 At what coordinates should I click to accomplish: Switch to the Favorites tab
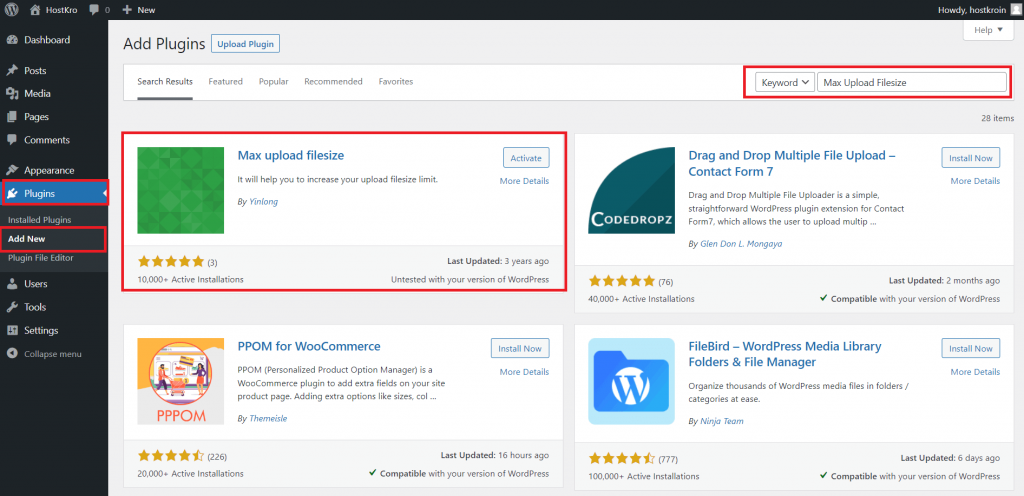[x=396, y=82]
